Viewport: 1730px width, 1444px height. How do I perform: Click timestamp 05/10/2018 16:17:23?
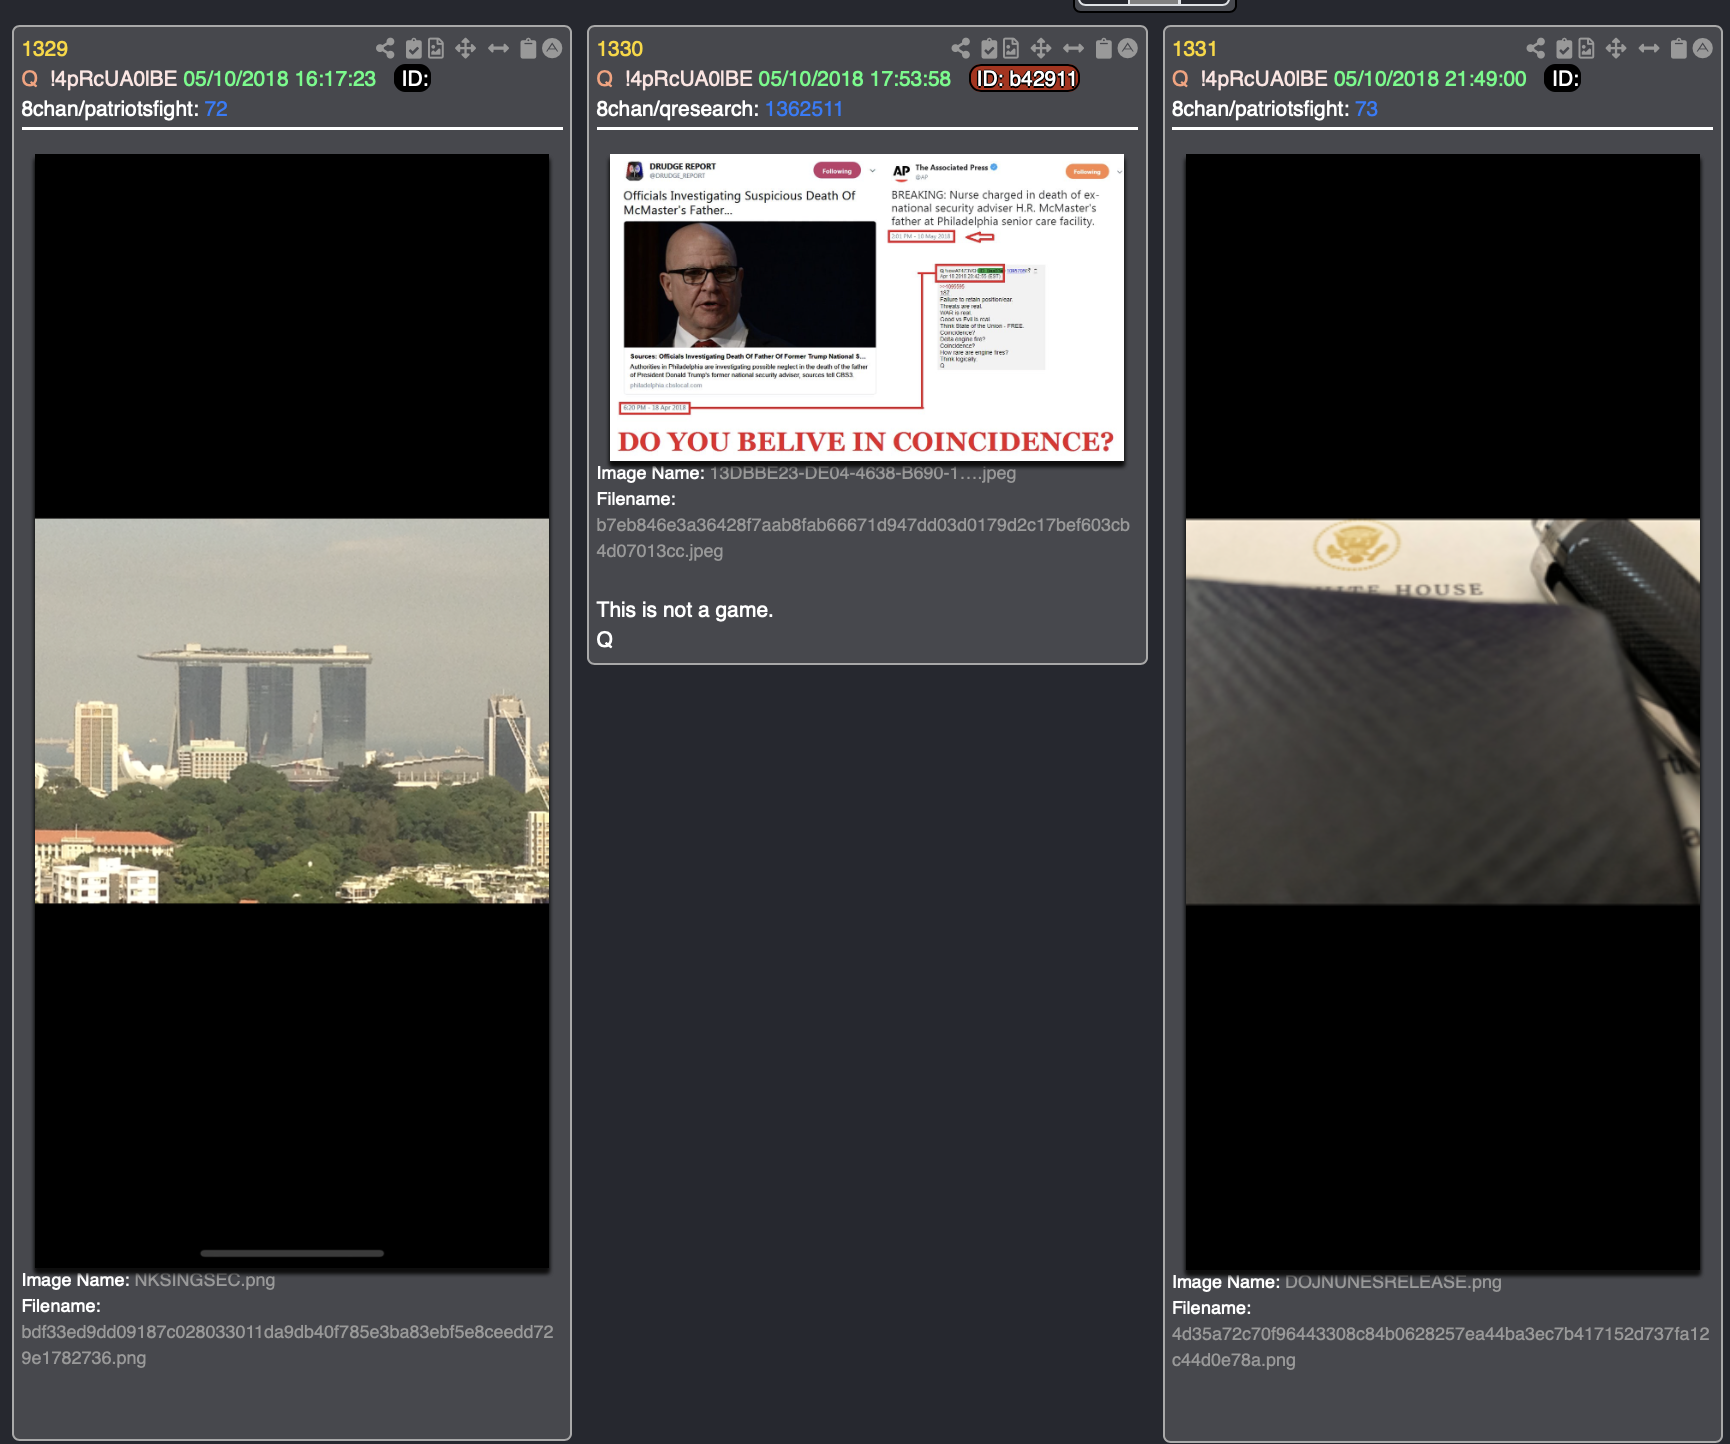click(280, 79)
